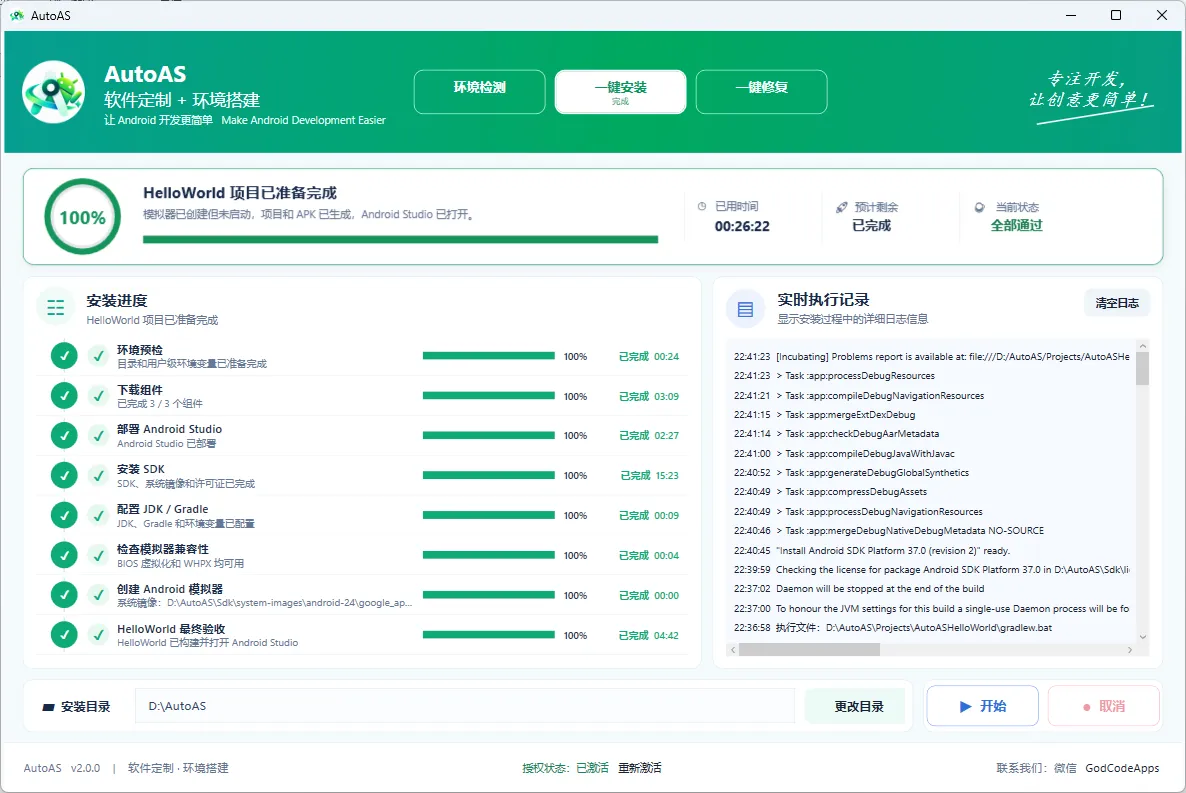Click the 安装目录 folder icon

[x=48, y=707]
